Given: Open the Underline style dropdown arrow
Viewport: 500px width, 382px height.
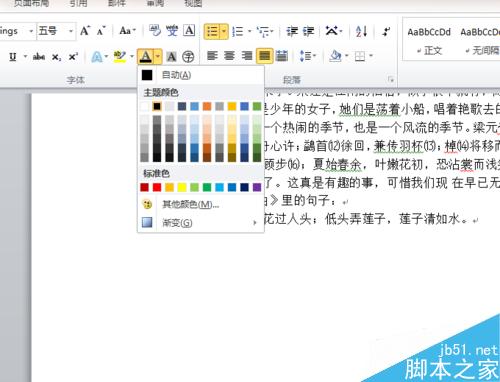Looking at the screenshot, I should pyautogui.click(x=25, y=57).
